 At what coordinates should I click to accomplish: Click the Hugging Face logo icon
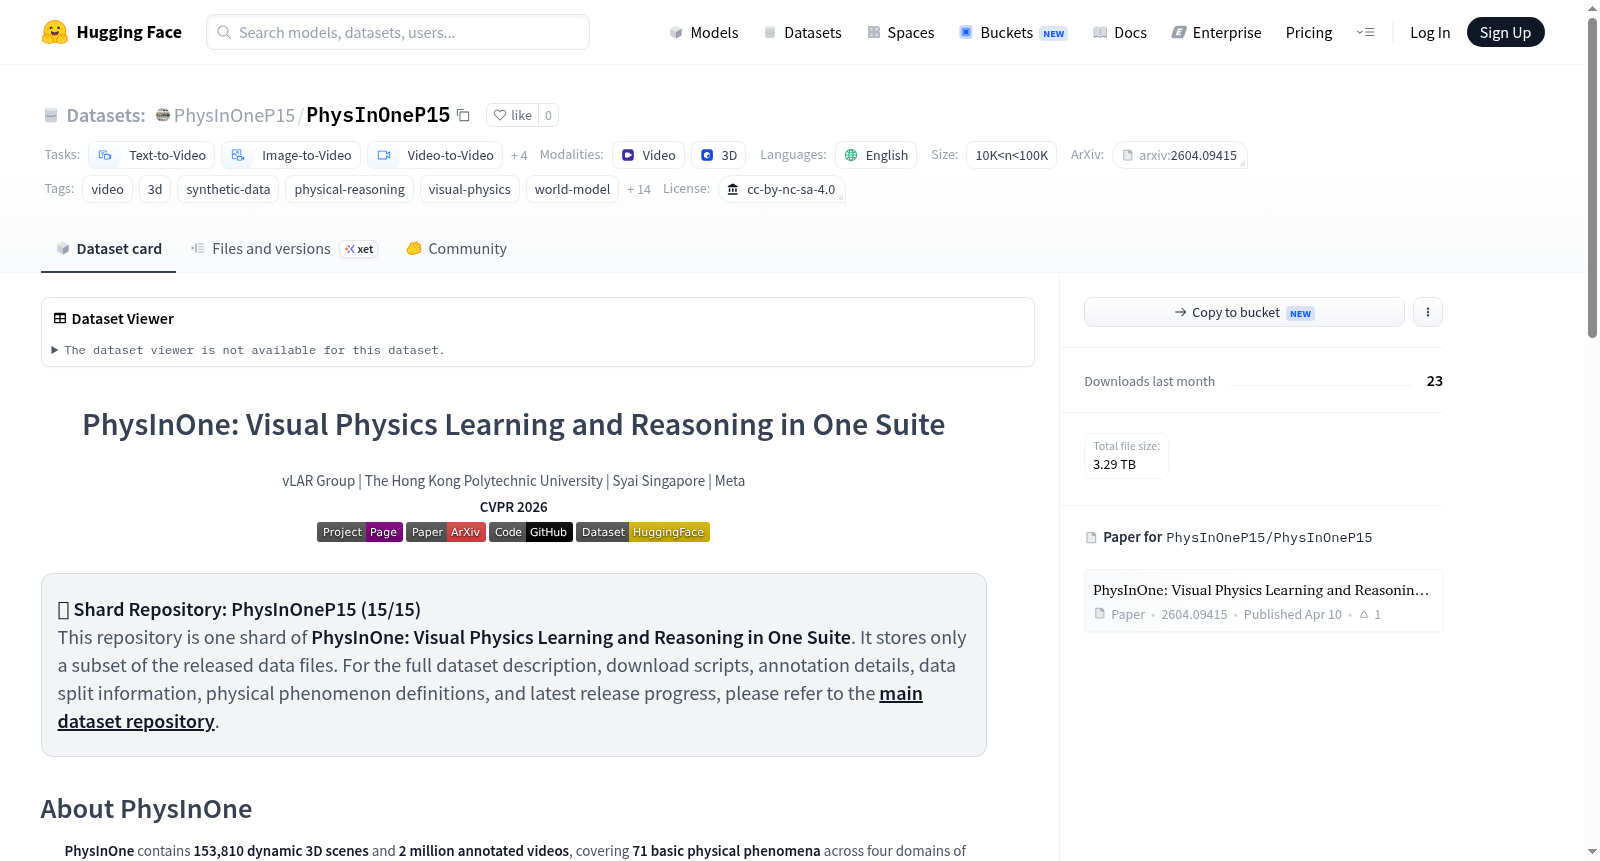point(55,32)
